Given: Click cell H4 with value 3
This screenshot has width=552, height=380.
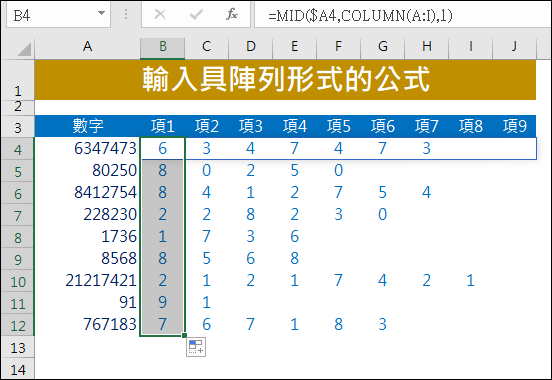Looking at the screenshot, I should pos(426,148).
